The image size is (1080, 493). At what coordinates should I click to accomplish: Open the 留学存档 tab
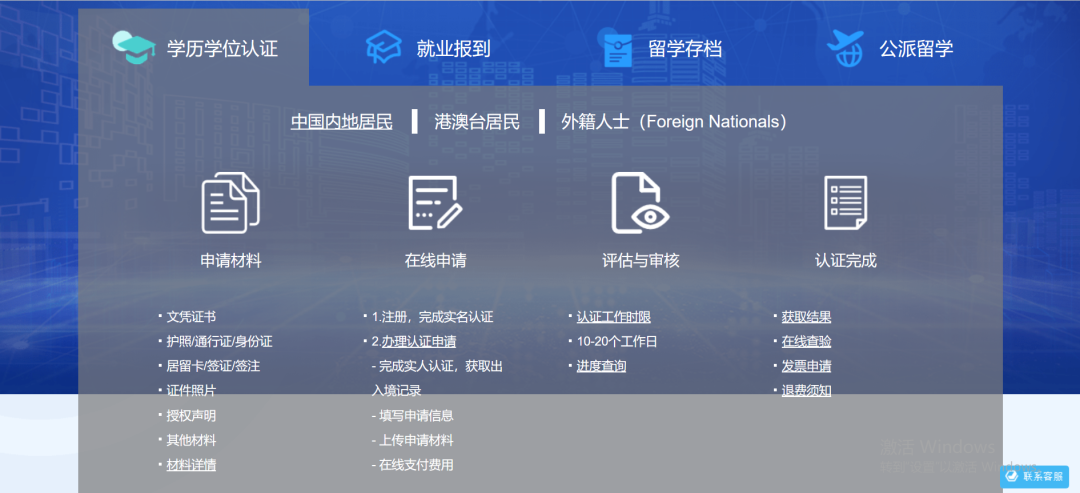tap(684, 49)
